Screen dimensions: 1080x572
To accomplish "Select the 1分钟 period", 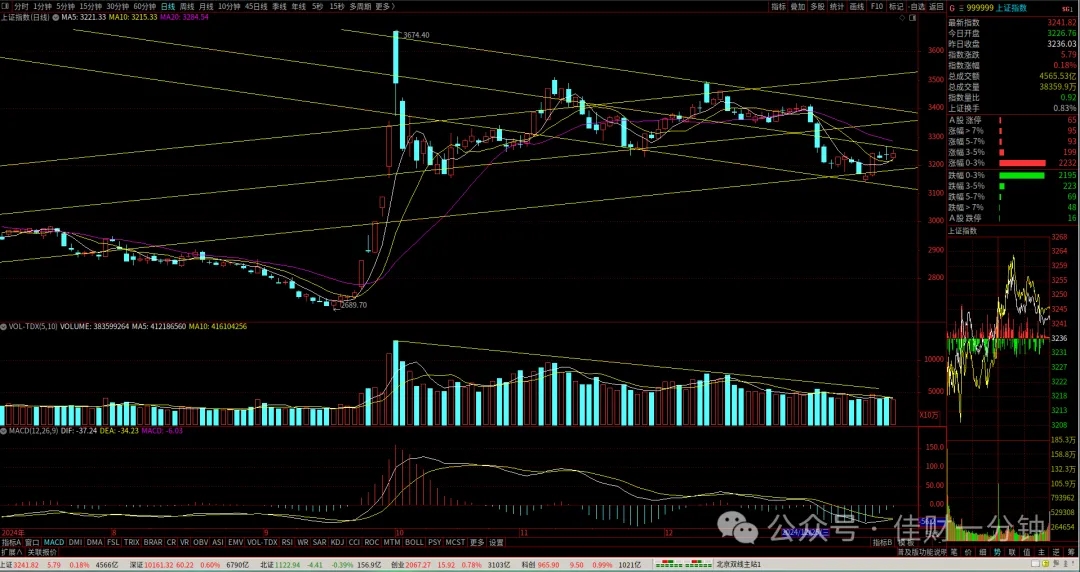I will (43, 6).
